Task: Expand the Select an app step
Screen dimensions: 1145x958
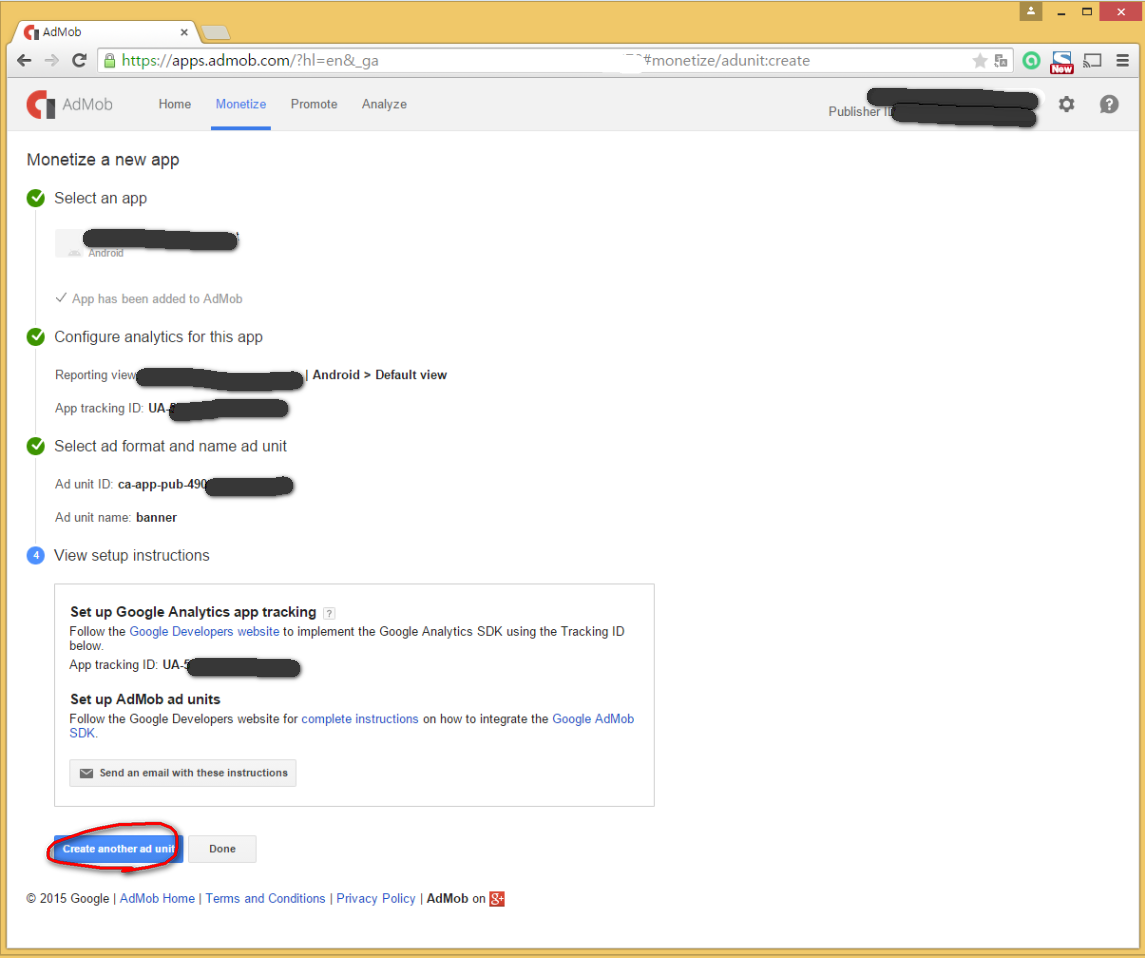Action: 100,199
